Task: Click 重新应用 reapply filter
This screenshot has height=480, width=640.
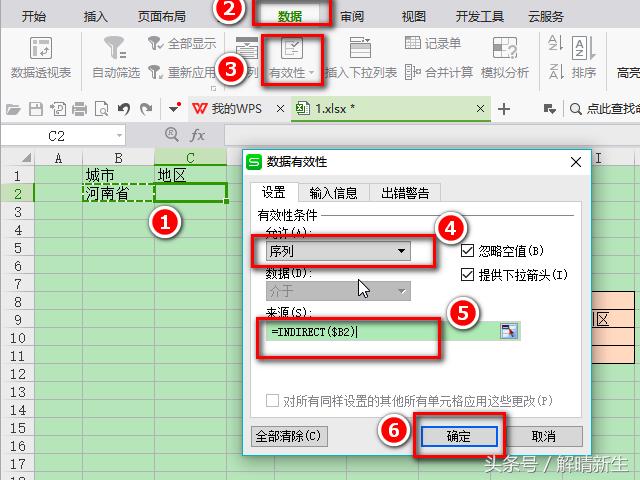Action: coord(182,73)
